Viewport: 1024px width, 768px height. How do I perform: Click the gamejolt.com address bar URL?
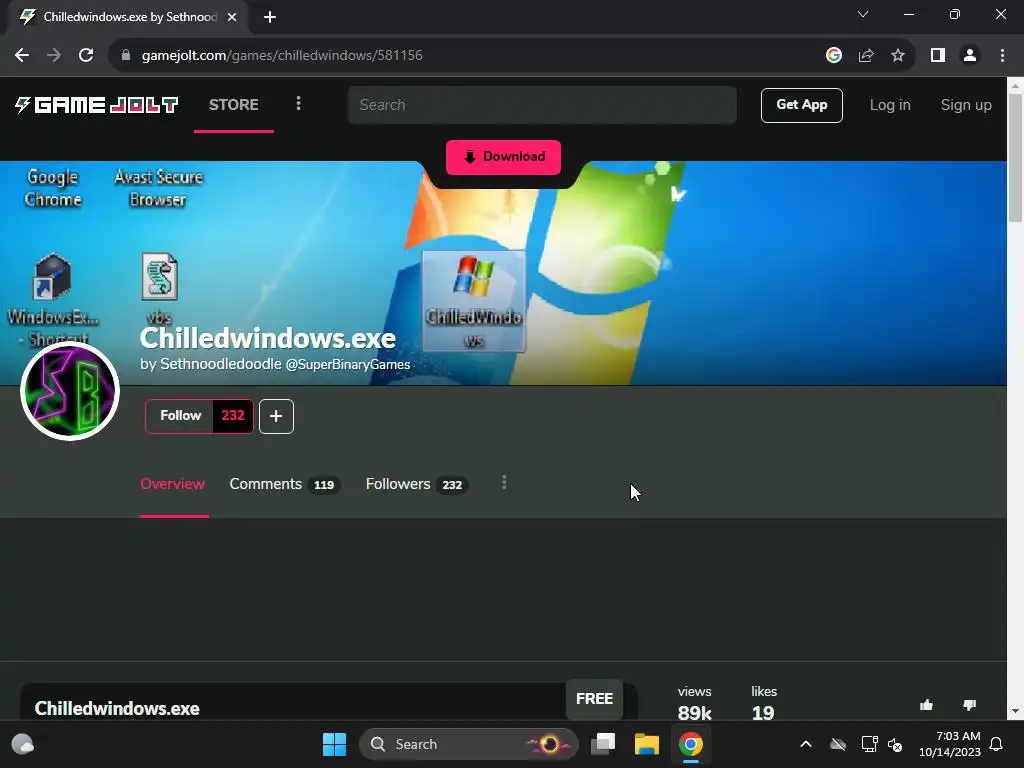click(x=282, y=56)
